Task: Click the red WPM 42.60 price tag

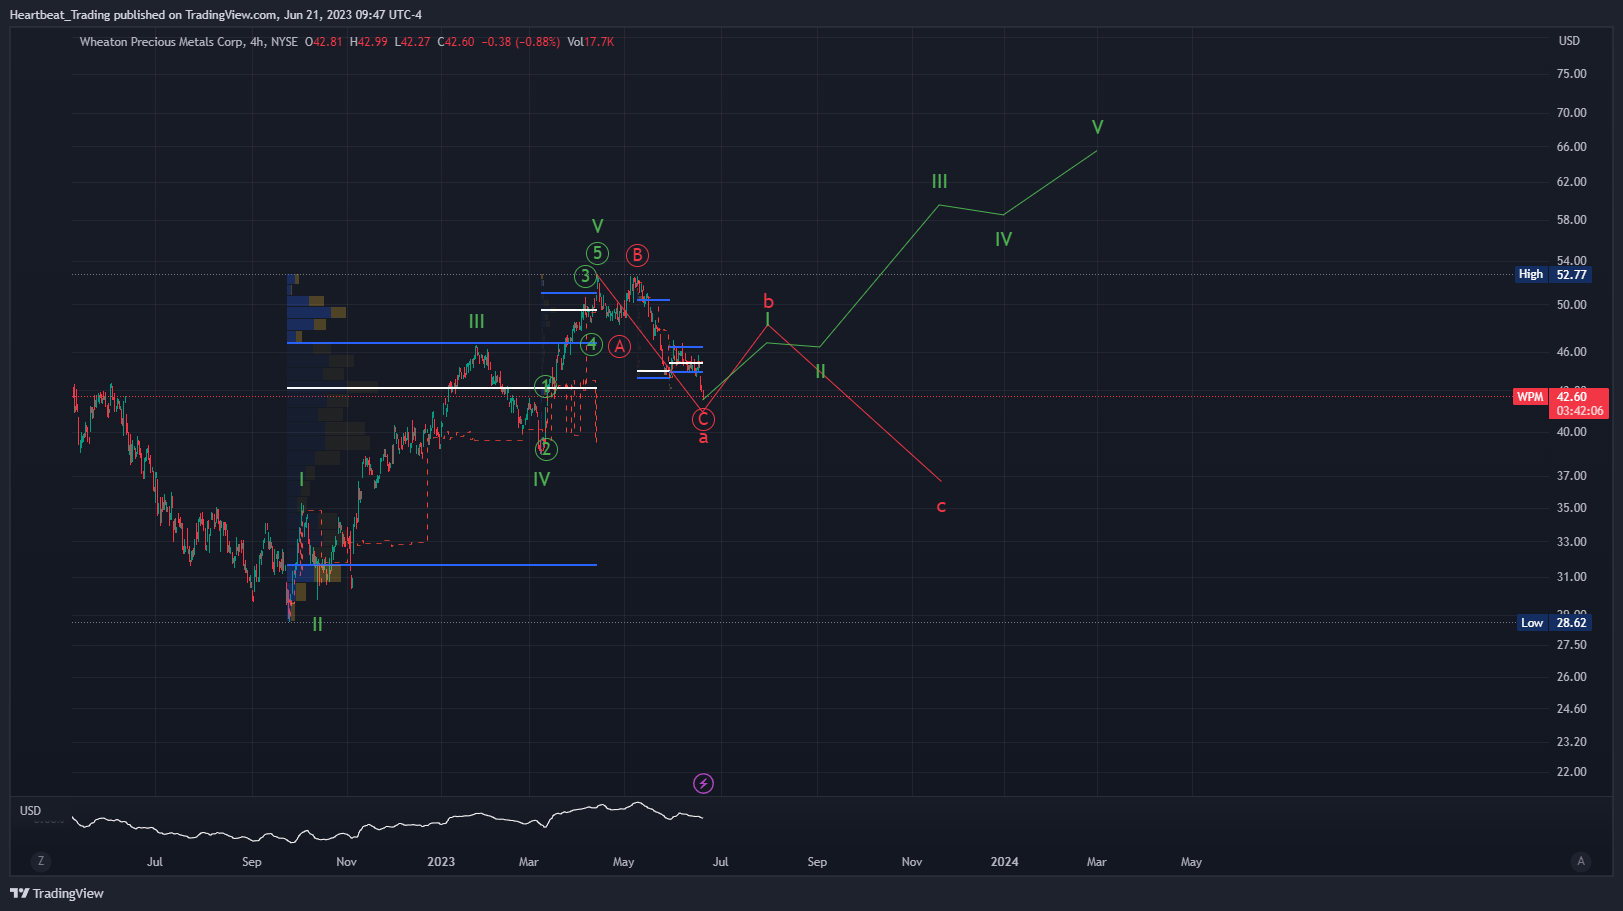Action: (x=1560, y=397)
